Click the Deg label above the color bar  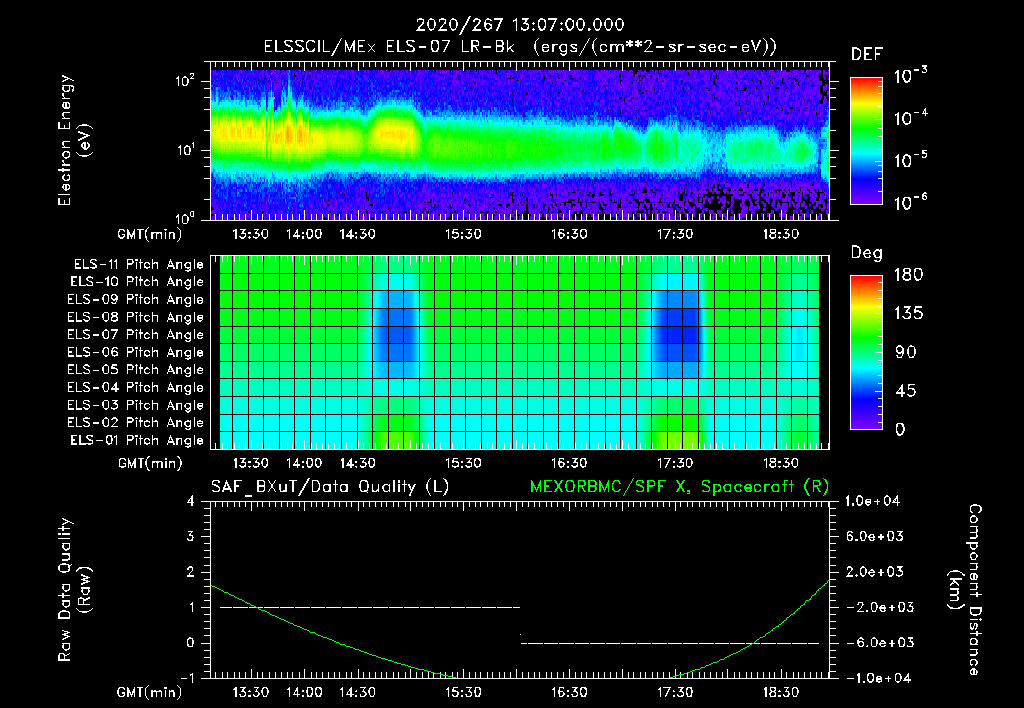(867, 253)
